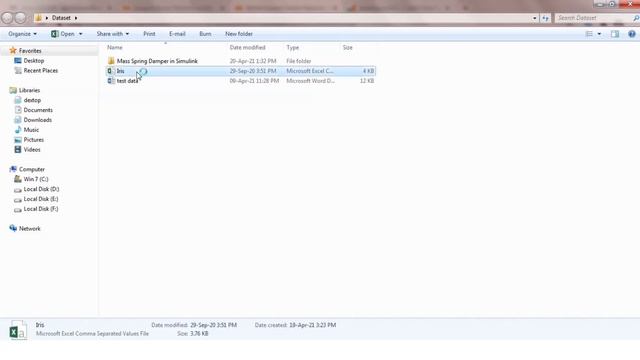Click the Change your view icon
The width and height of the screenshot is (640, 360).
click(589, 34)
